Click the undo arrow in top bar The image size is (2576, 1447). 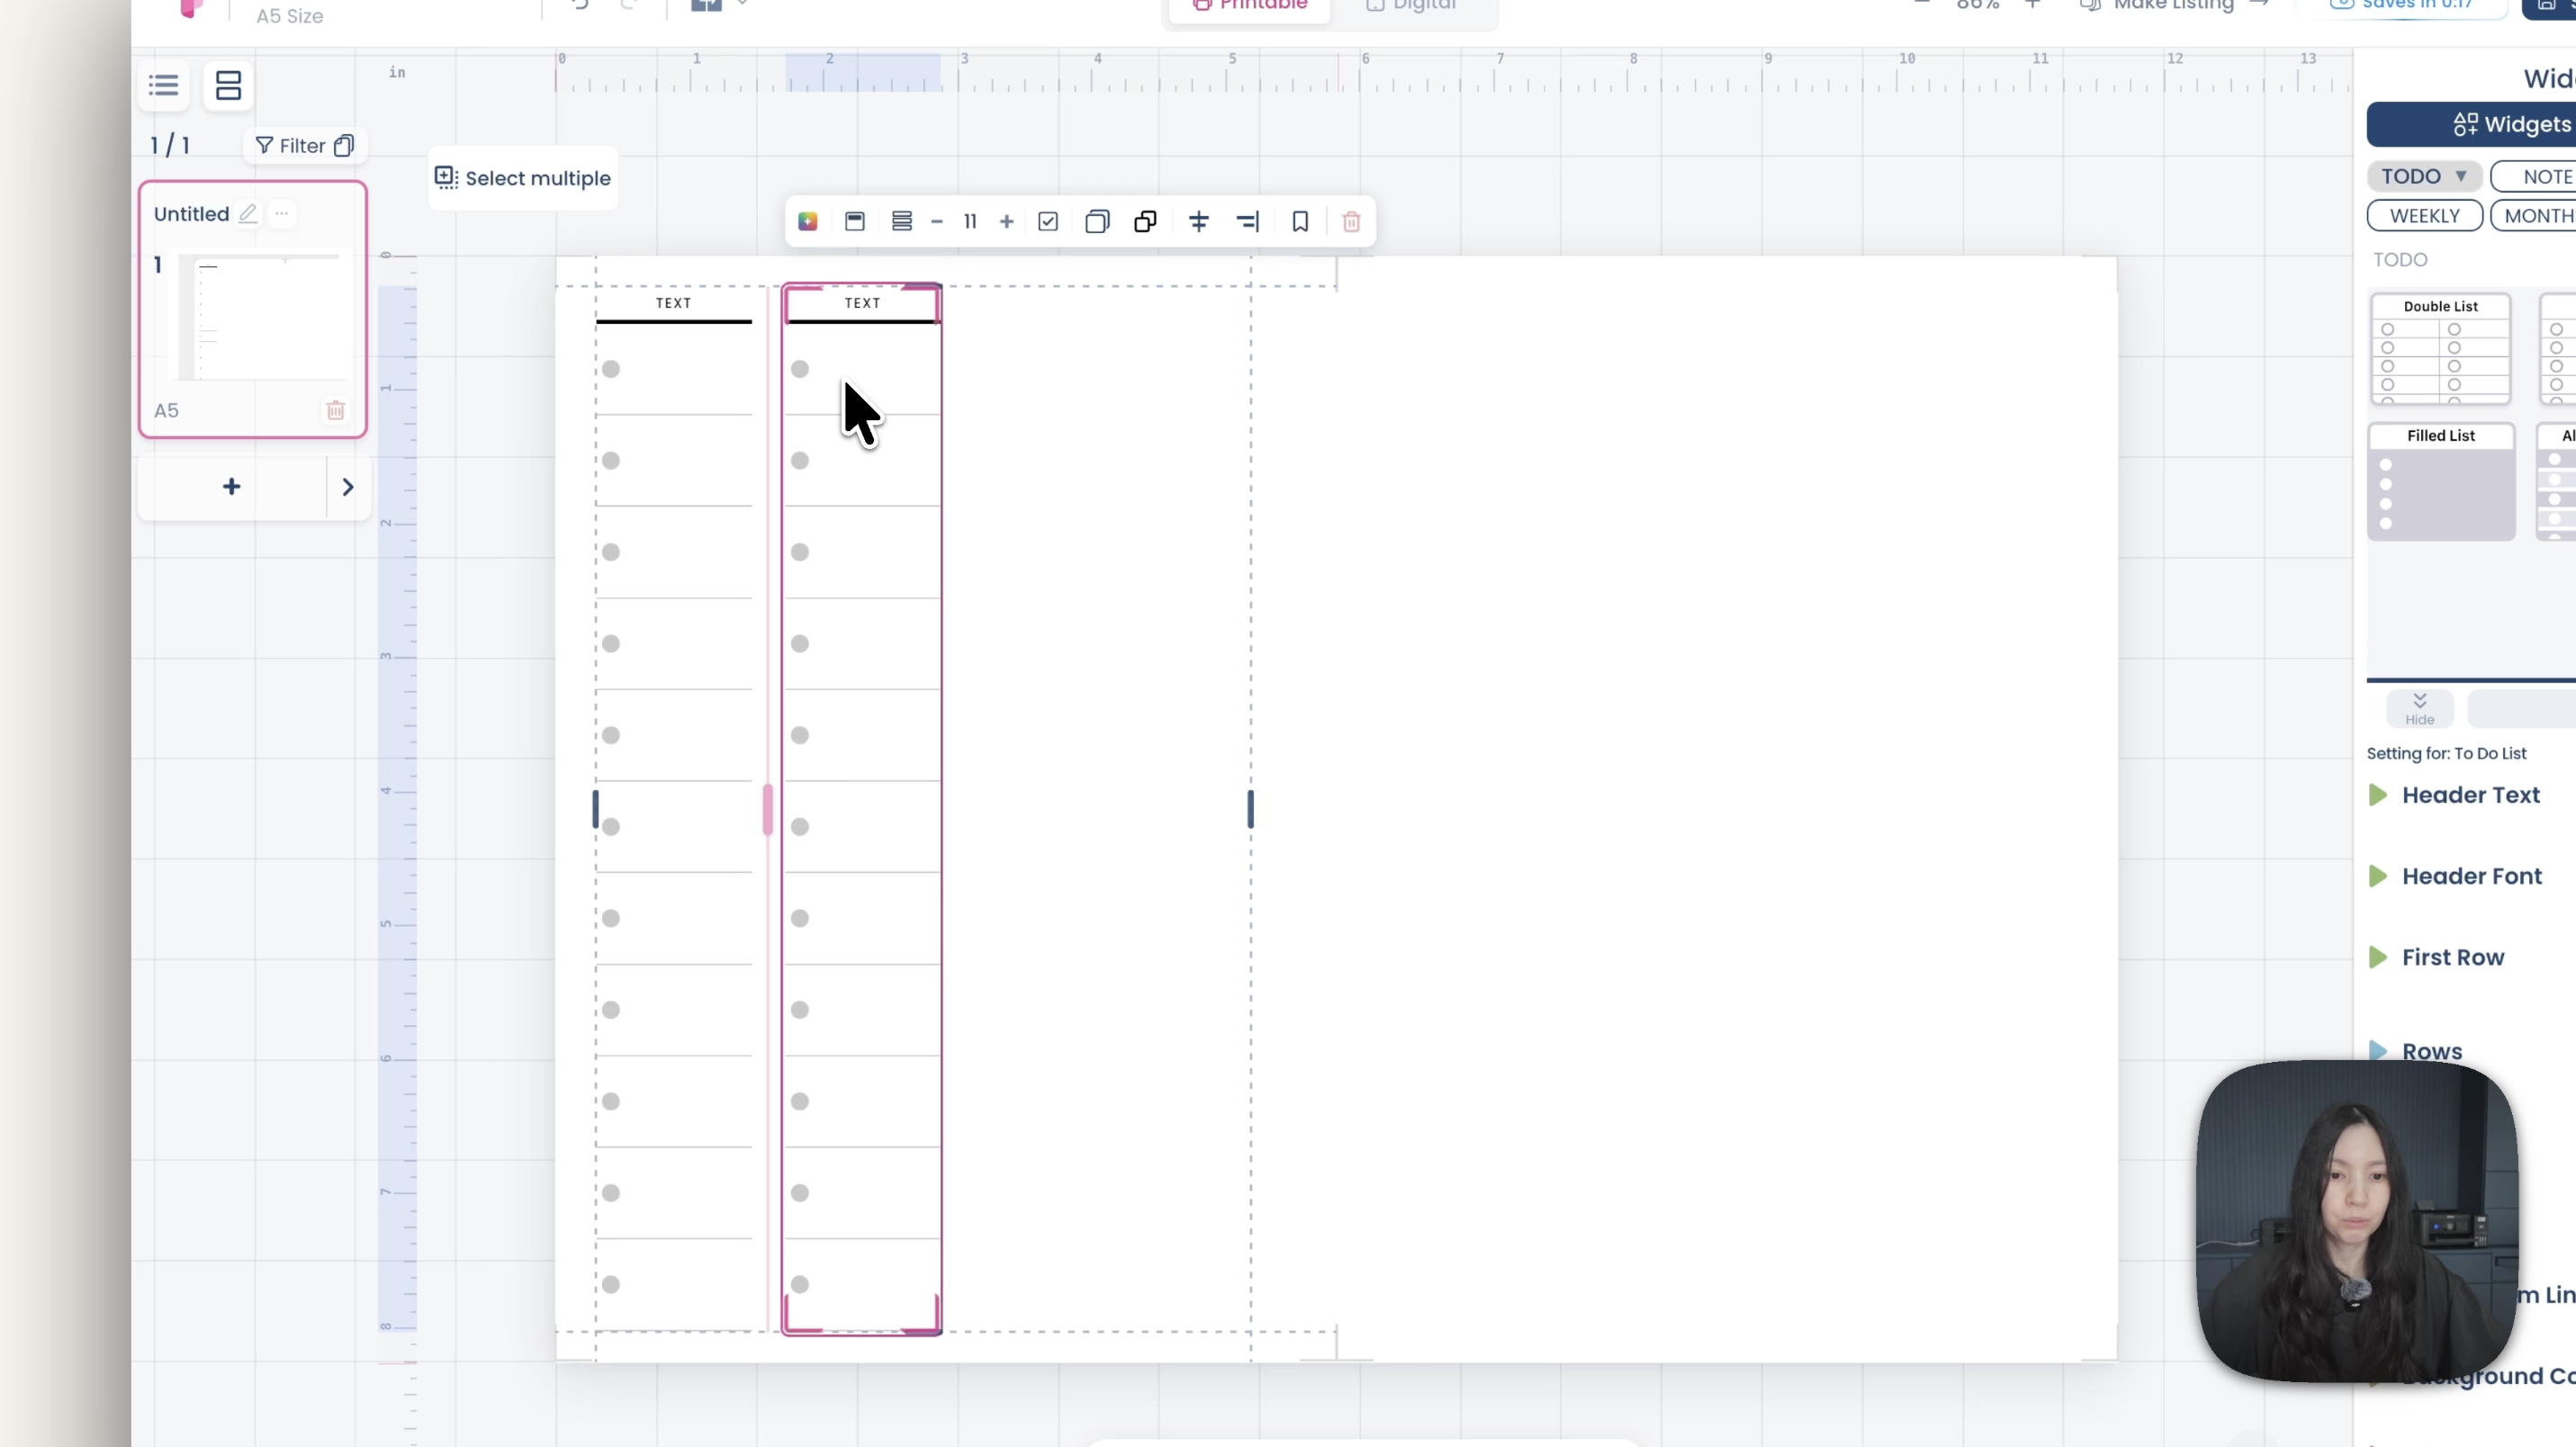pos(580,5)
